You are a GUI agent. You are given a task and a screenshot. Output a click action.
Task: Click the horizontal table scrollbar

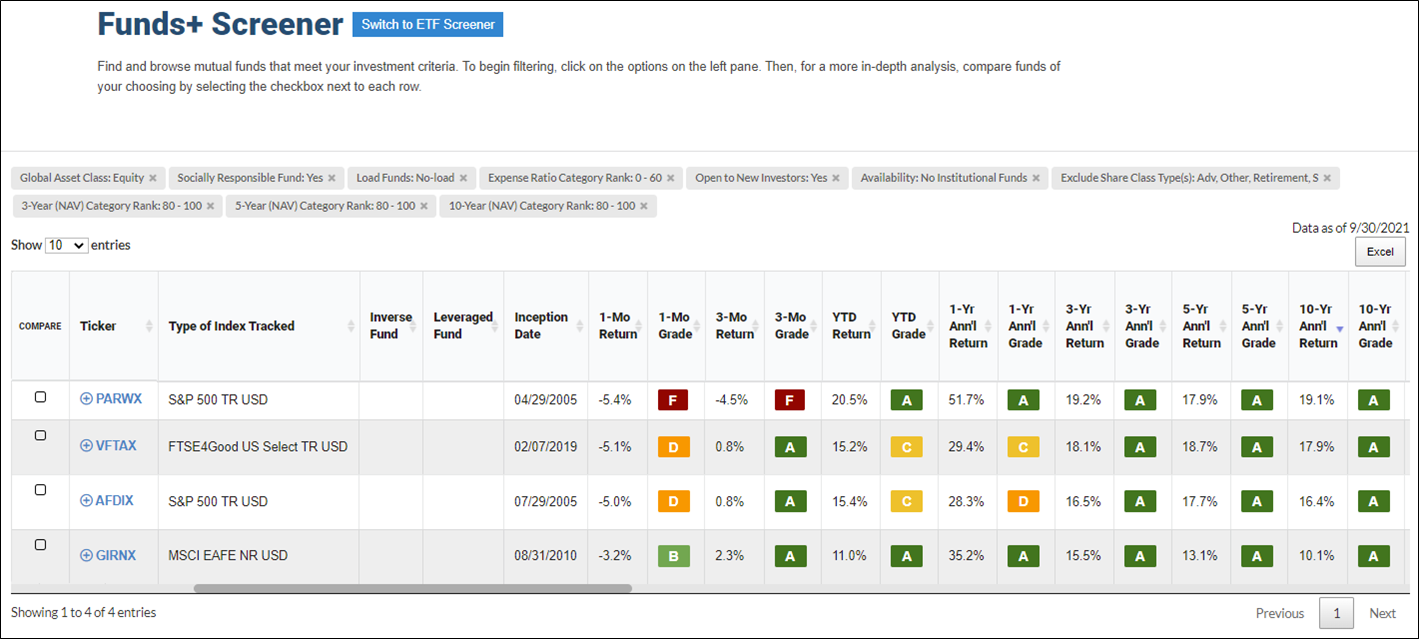point(412,589)
